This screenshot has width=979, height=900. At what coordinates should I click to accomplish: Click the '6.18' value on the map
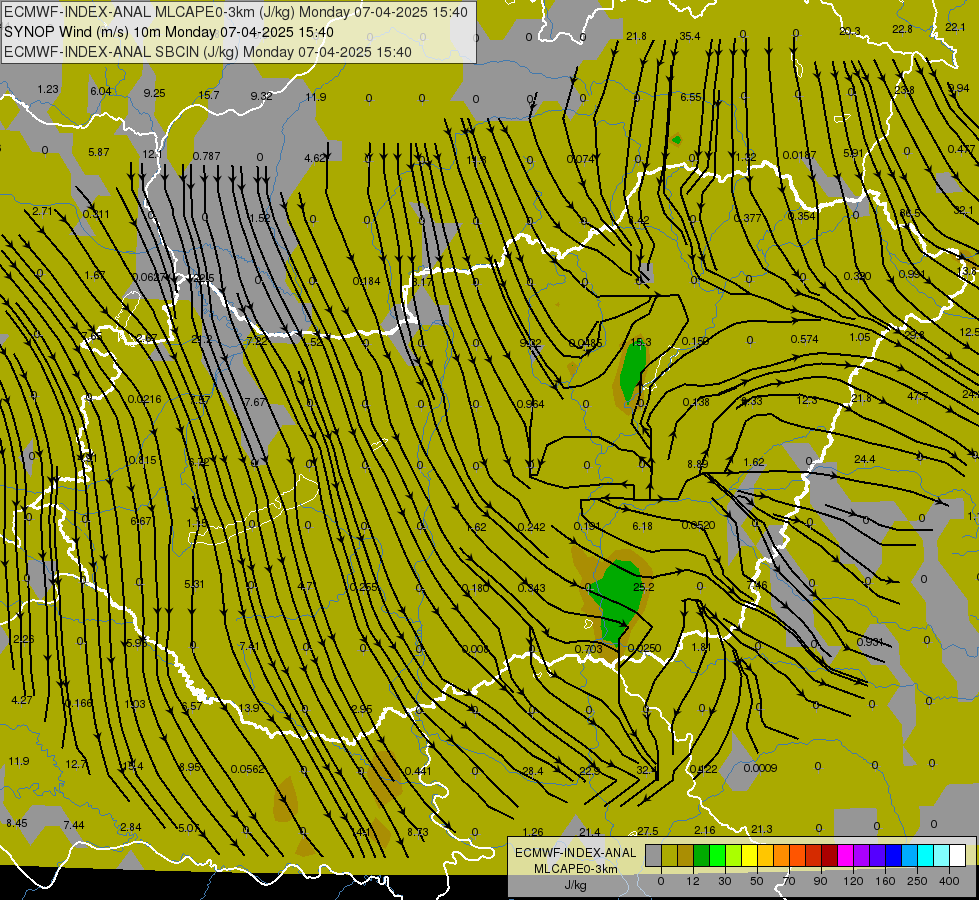tap(642, 527)
